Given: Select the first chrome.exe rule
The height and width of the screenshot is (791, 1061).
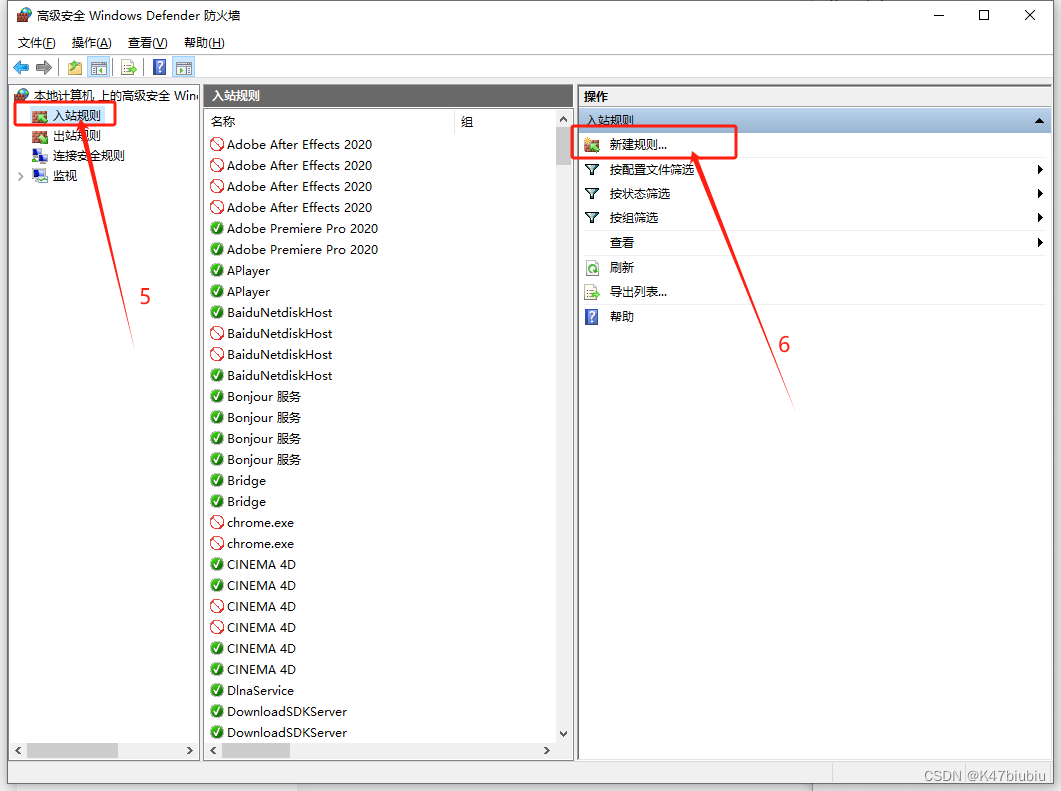Looking at the screenshot, I should point(261,522).
